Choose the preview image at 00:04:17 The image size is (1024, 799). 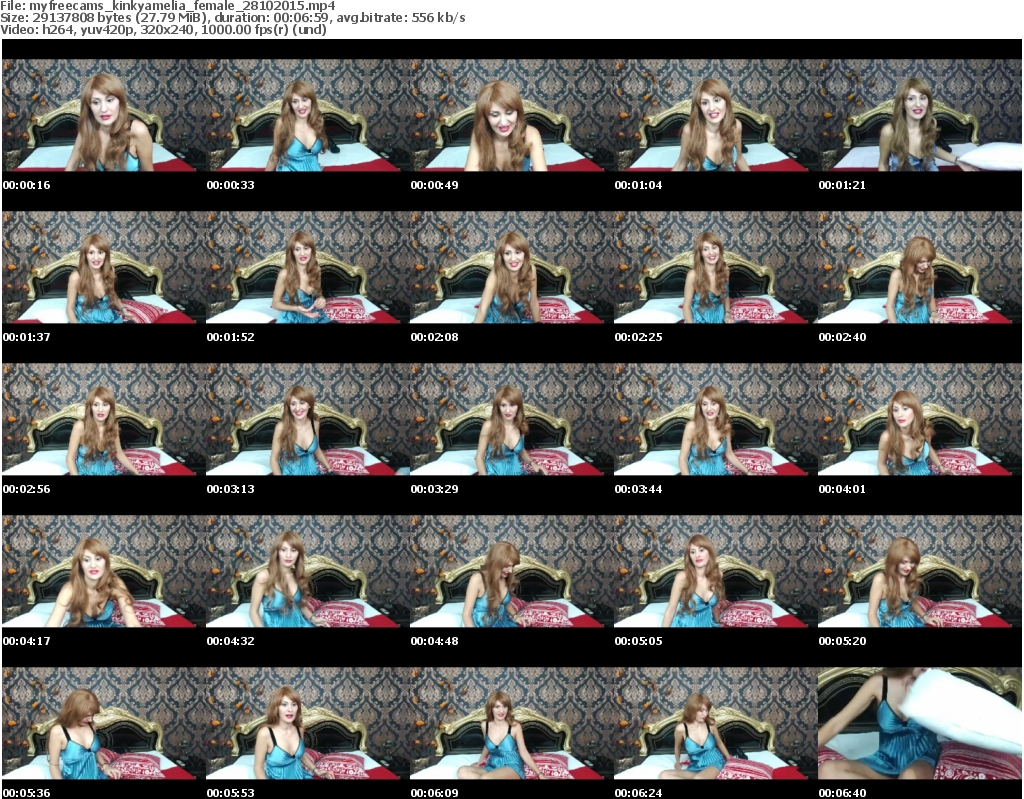pyautogui.click(x=104, y=572)
